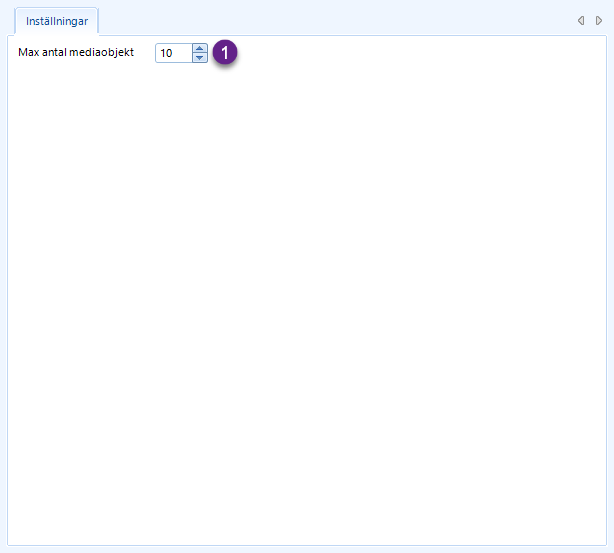Activate the Inställningar tab header
This screenshot has width=614, height=553.
(57, 21)
